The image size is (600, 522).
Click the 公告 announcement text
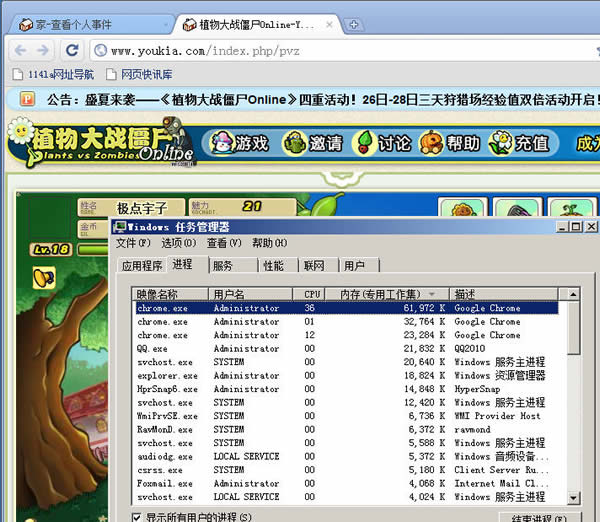coord(321,100)
